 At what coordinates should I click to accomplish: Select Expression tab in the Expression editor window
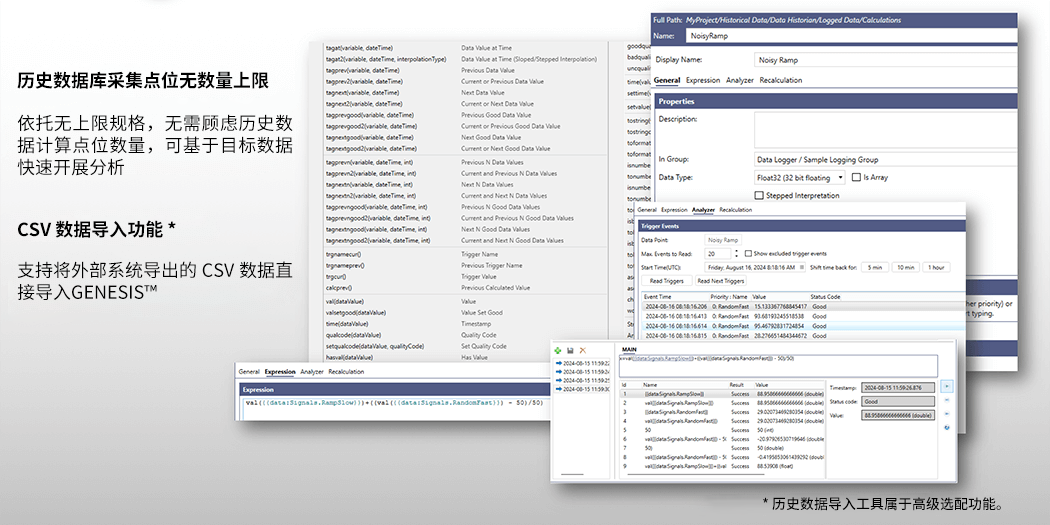(280, 372)
